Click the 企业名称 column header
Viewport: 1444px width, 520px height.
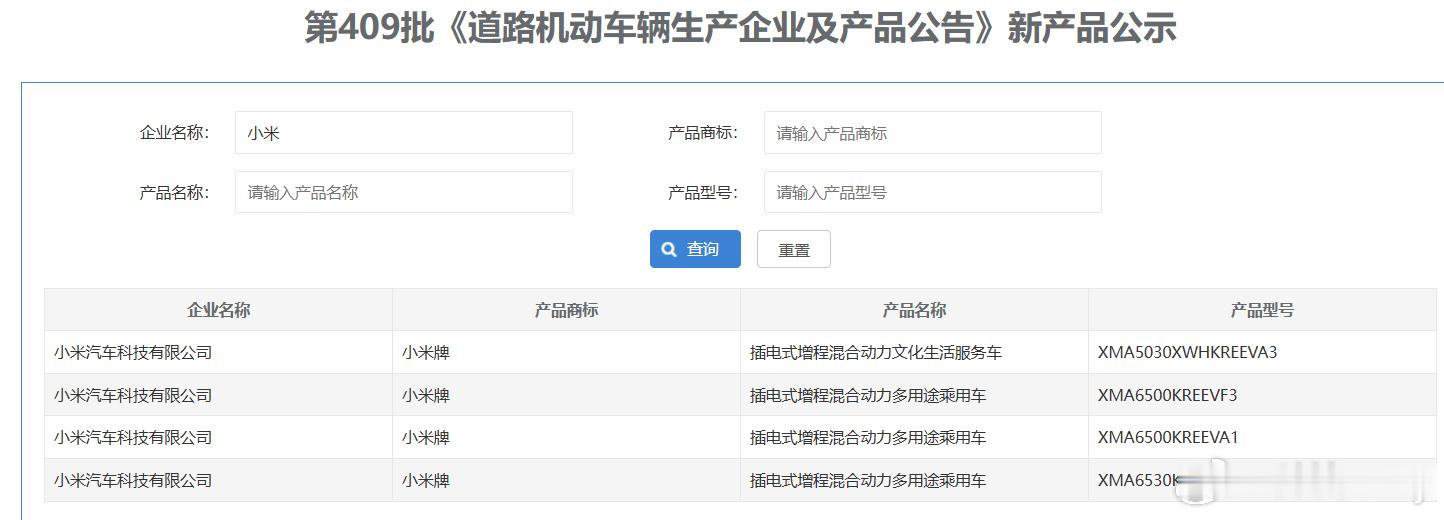click(218, 310)
